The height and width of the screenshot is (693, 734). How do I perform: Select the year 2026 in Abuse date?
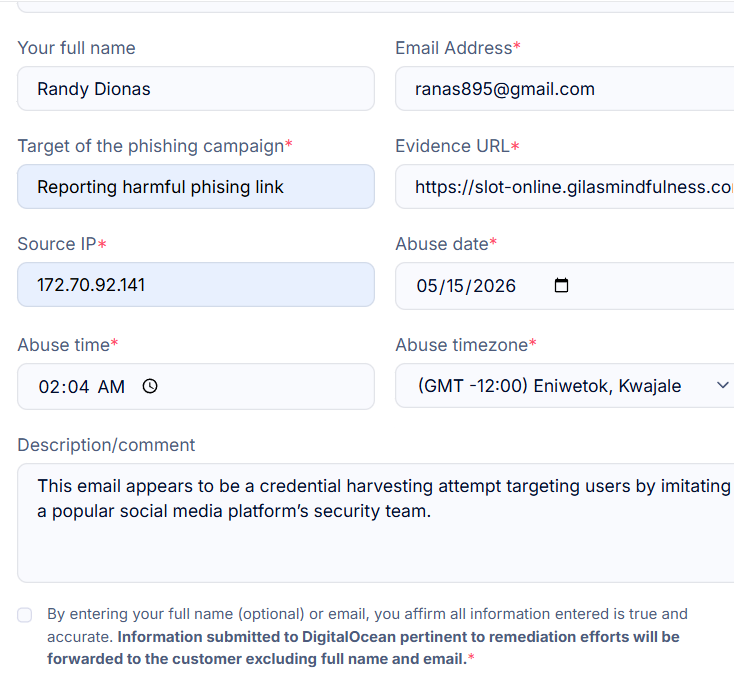(494, 286)
